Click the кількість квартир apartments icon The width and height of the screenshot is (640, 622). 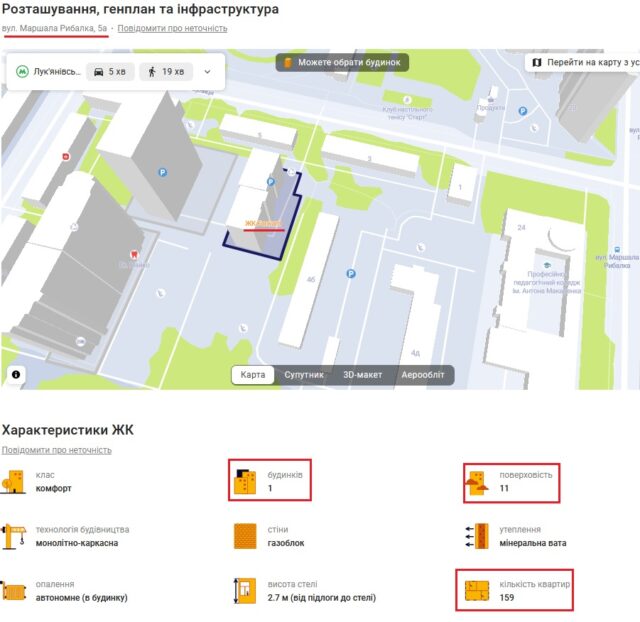(475, 591)
